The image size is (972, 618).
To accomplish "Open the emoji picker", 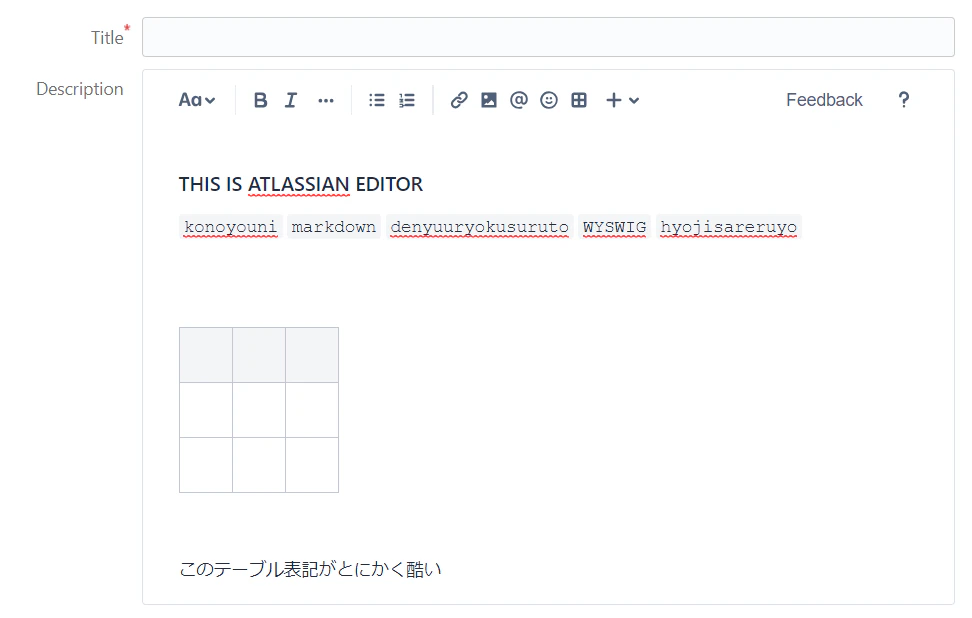I will tap(549, 100).
